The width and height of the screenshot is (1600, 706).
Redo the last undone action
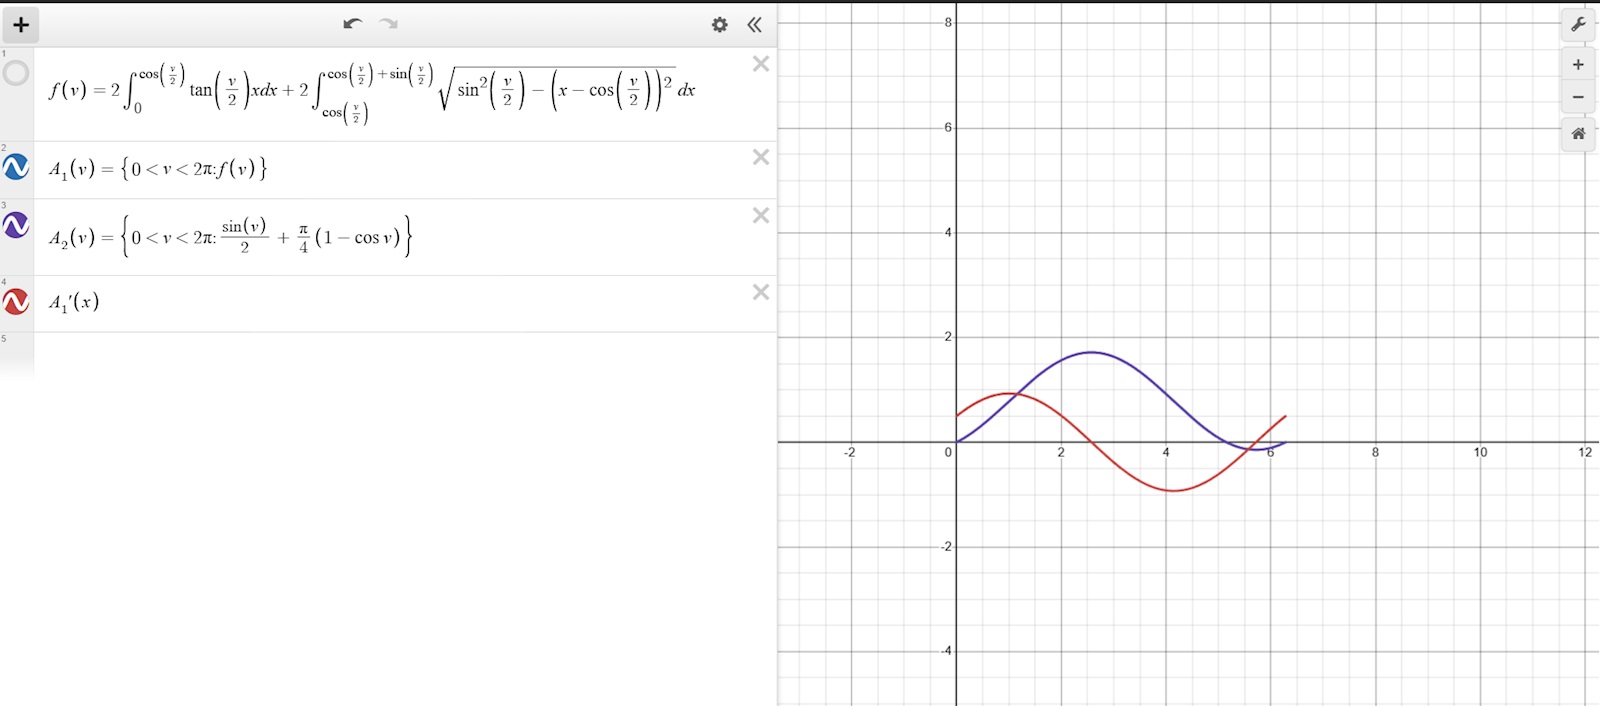[389, 24]
